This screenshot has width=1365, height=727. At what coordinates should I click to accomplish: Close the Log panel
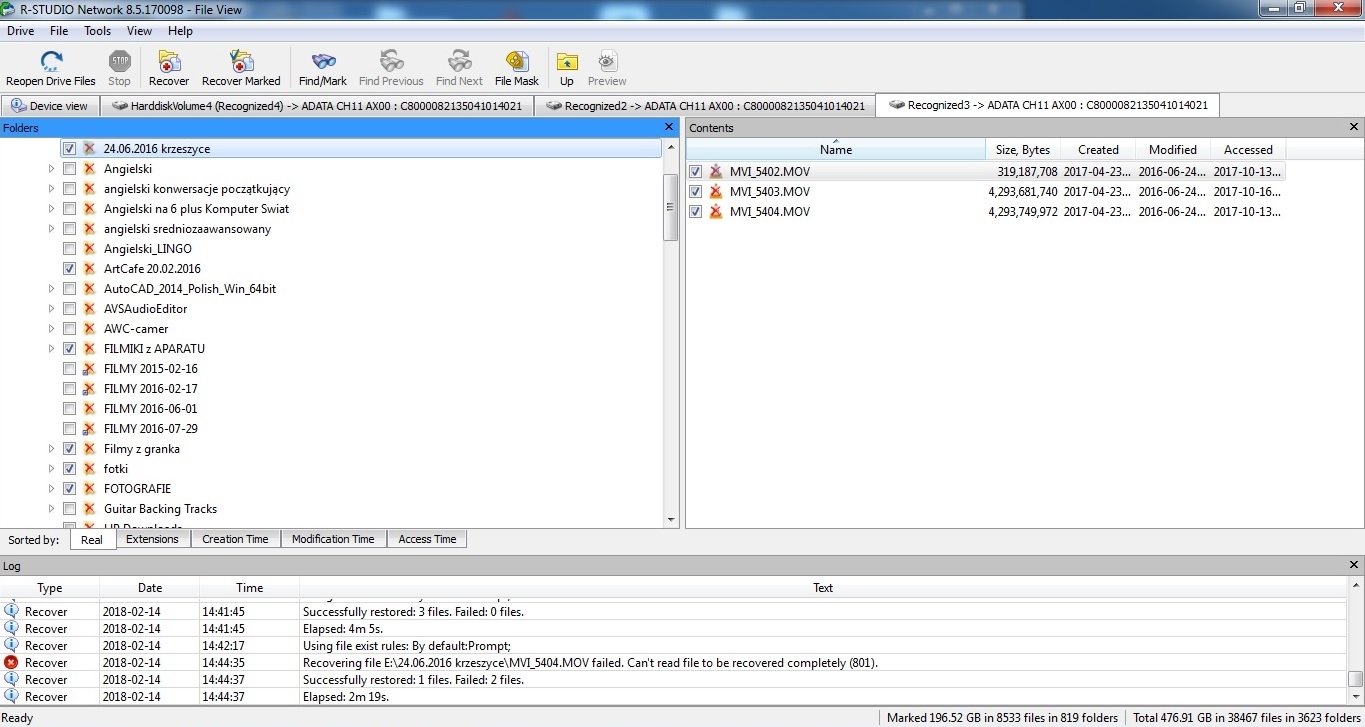(x=1354, y=566)
